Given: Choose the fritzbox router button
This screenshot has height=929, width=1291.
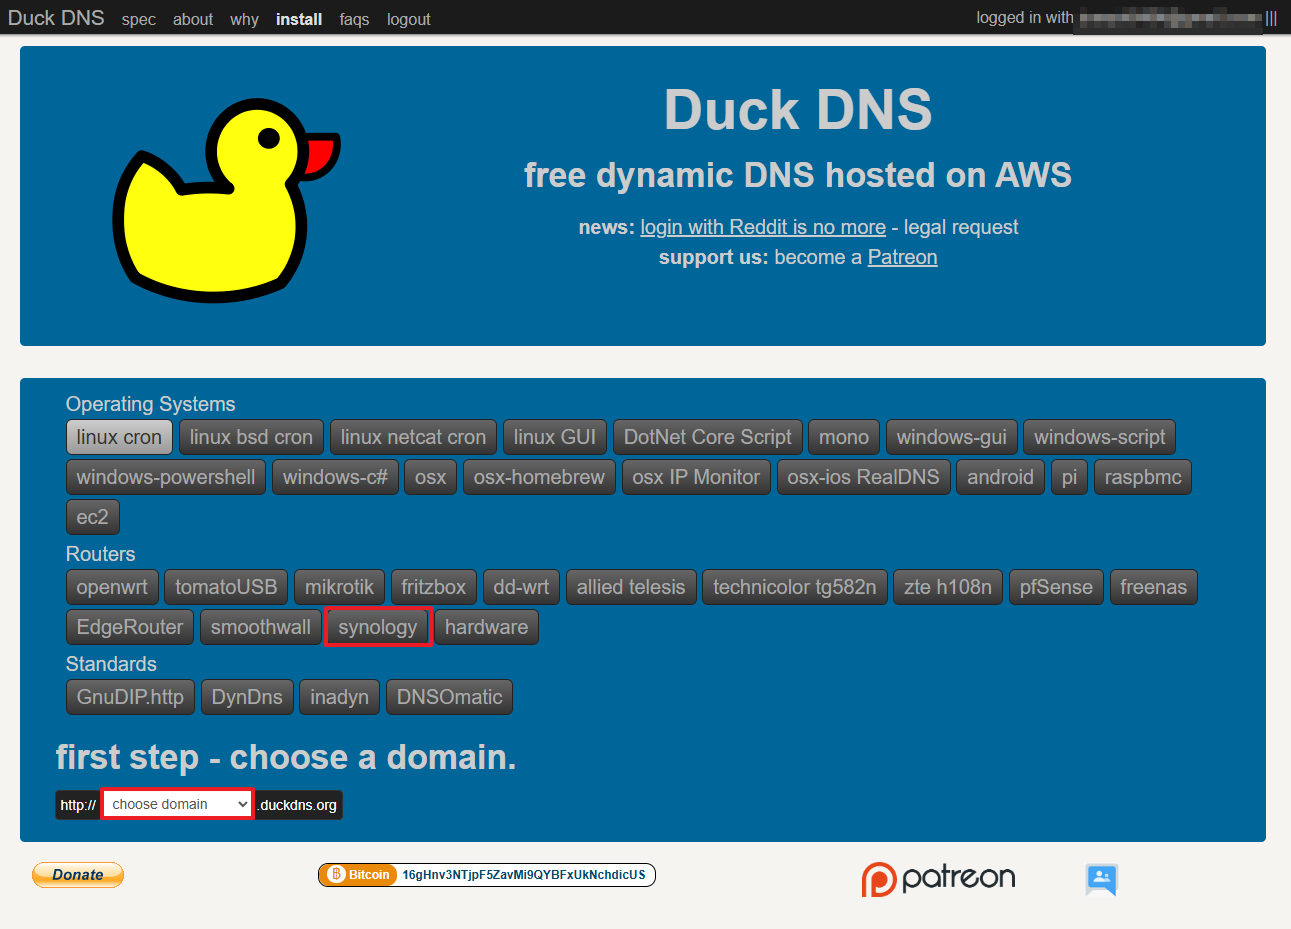Looking at the screenshot, I should tap(434, 587).
